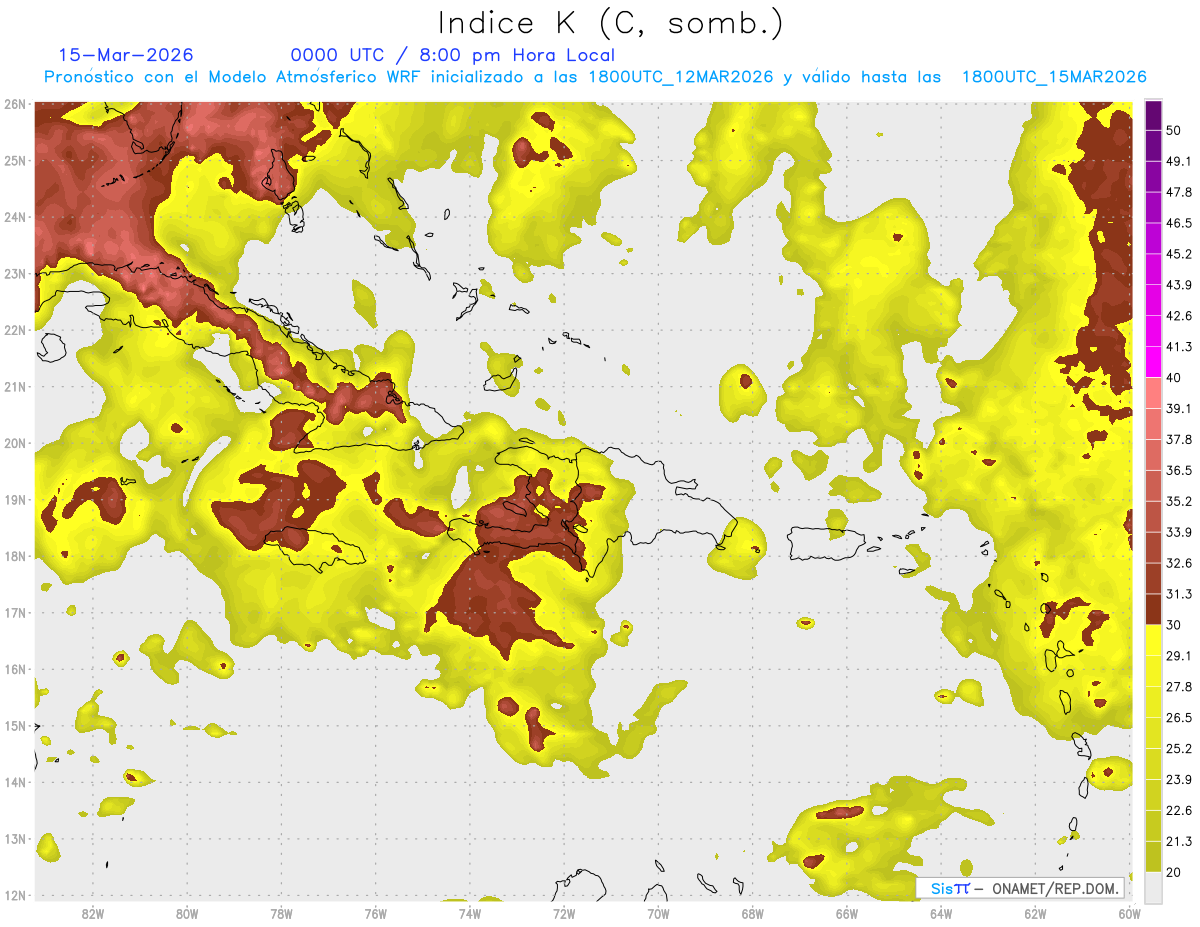Click the scale label "32.6"
Image resolution: width=1200 pixels, height=927 pixels.
[x=1178, y=563]
